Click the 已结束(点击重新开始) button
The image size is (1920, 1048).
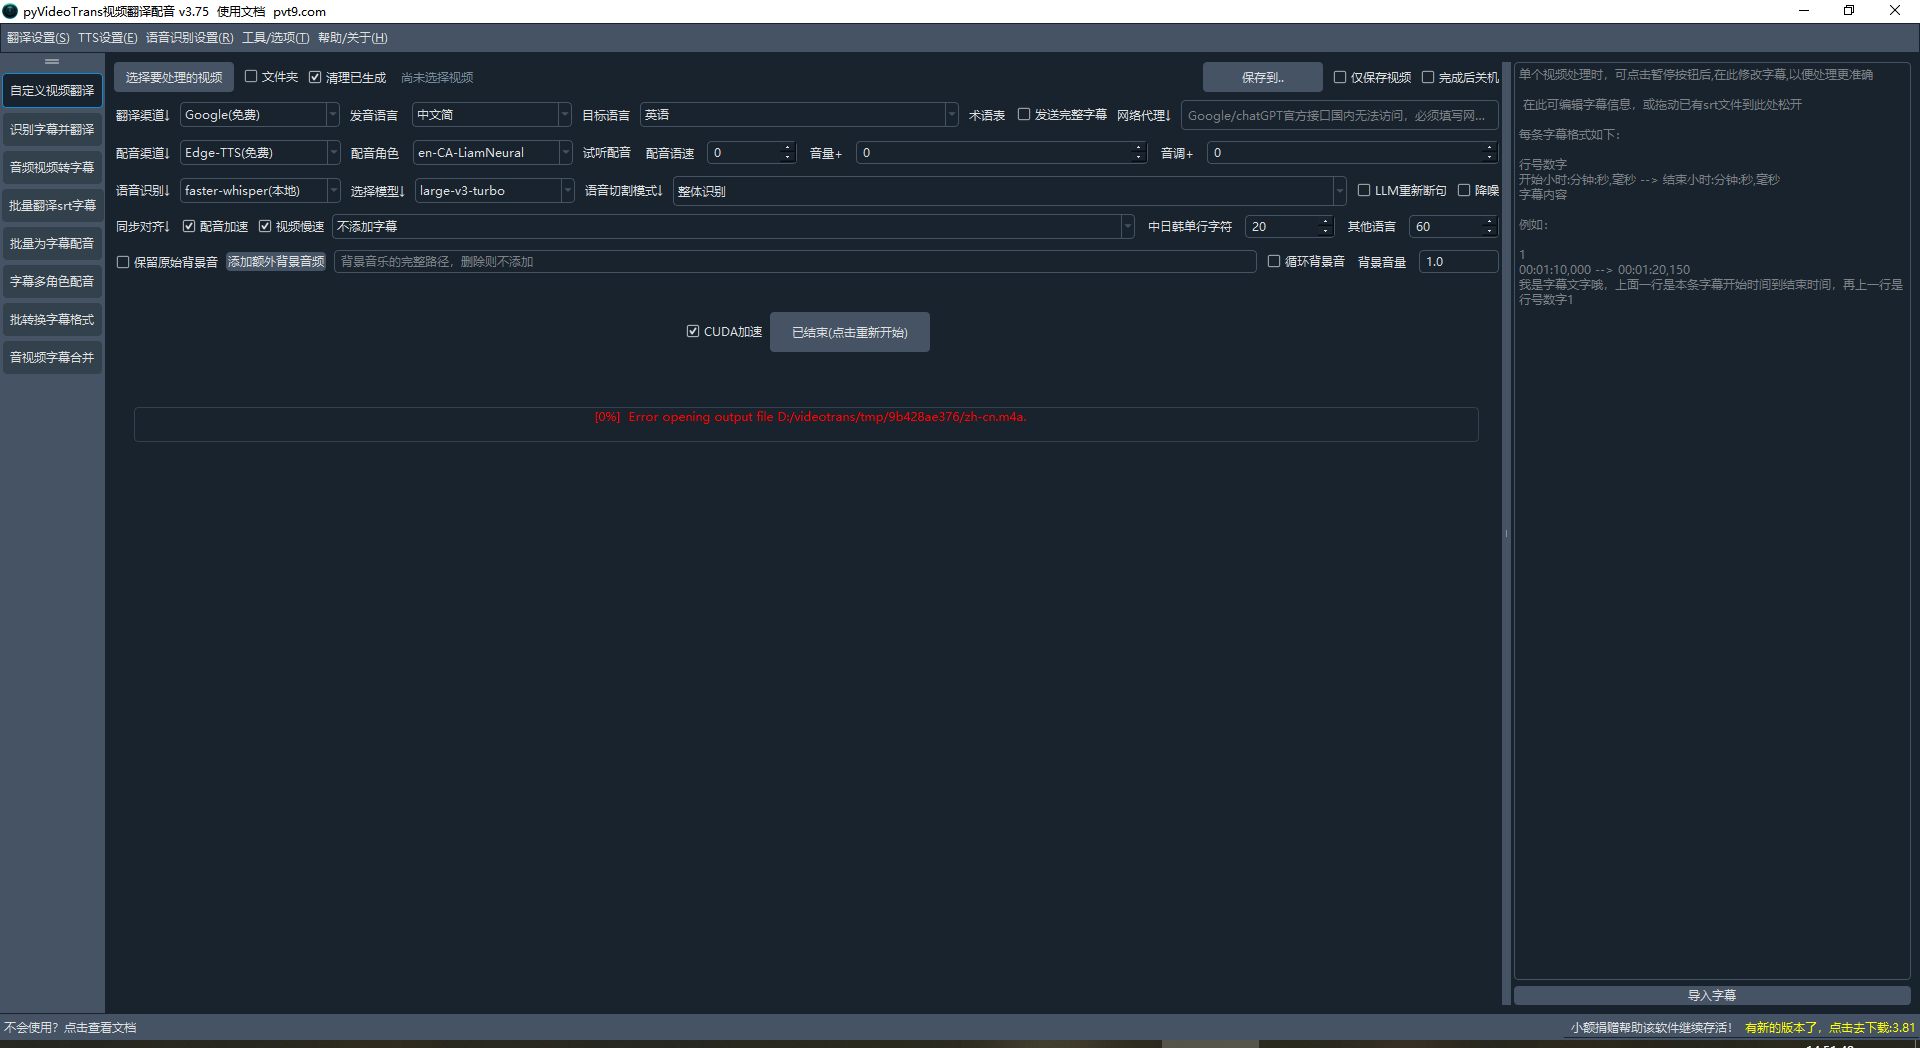click(x=849, y=332)
